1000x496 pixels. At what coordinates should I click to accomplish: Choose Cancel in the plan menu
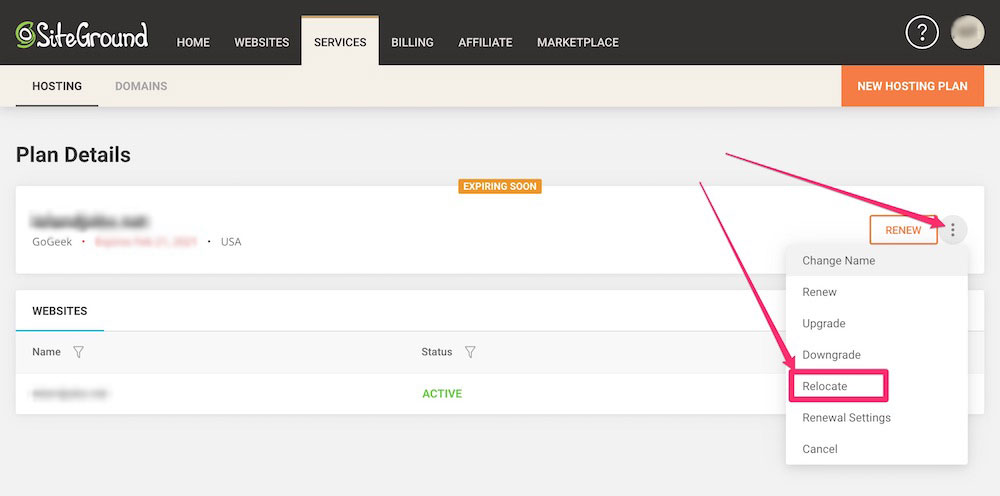point(877,449)
